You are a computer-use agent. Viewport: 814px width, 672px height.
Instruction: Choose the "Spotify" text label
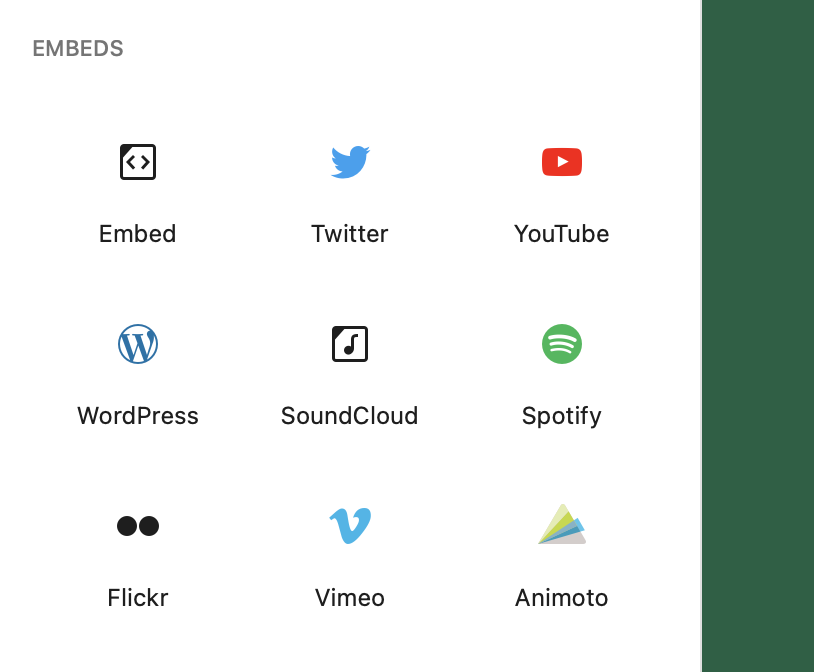pyautogui.click(x=562, y=416)
